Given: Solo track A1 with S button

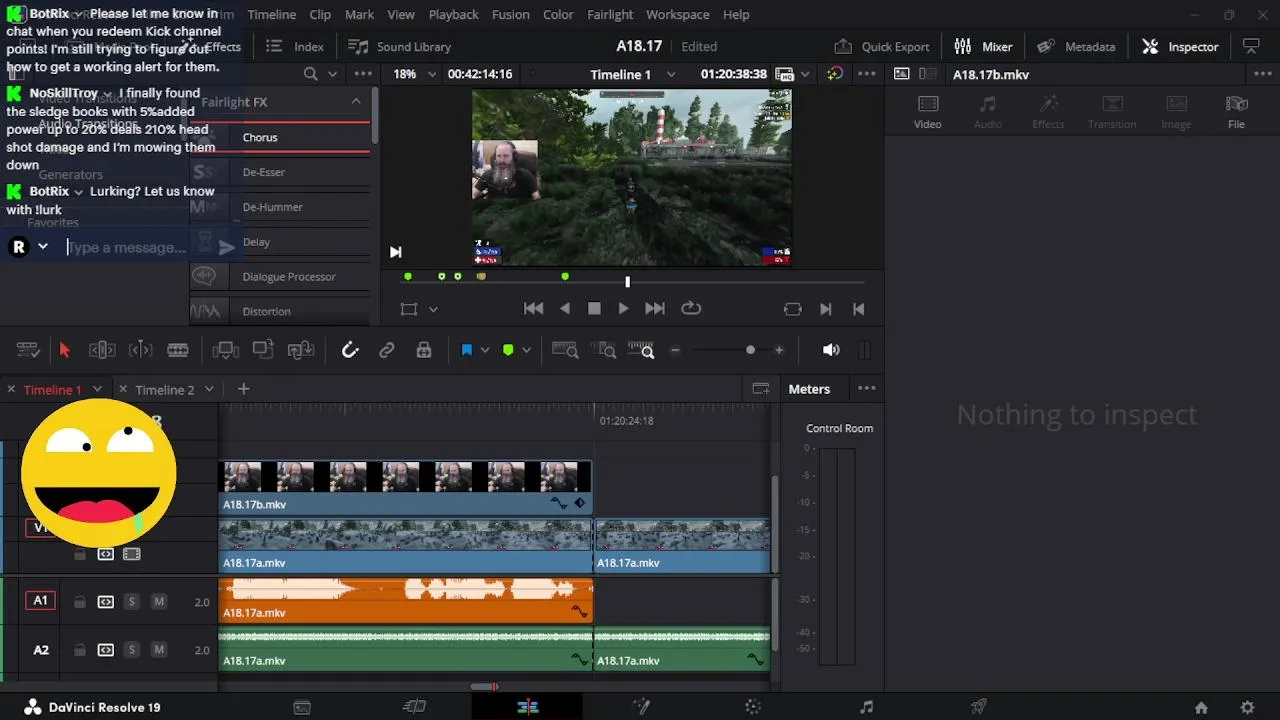Looking at the screenshot, I should tap(131, 602).
